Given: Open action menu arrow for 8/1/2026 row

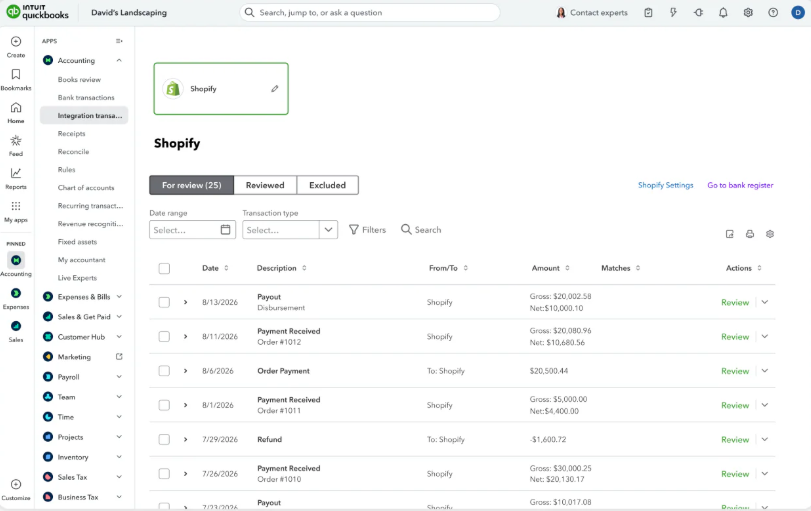Looking at the screenshot, I should coord(764,405).
